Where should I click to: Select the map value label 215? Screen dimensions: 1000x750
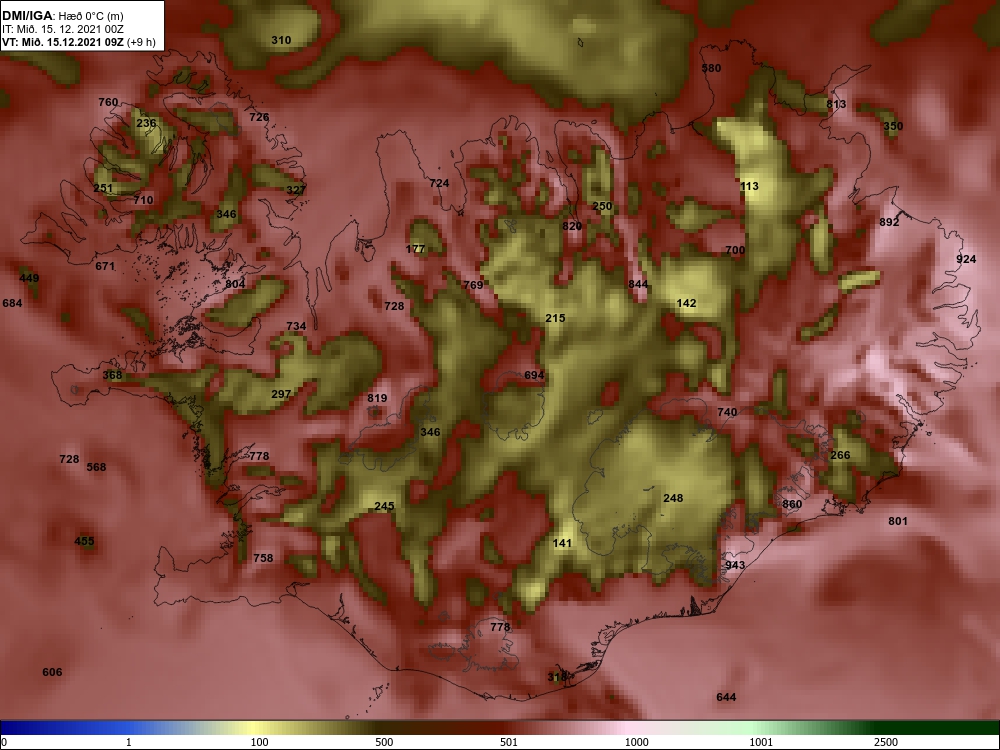[x=555, y=318]
